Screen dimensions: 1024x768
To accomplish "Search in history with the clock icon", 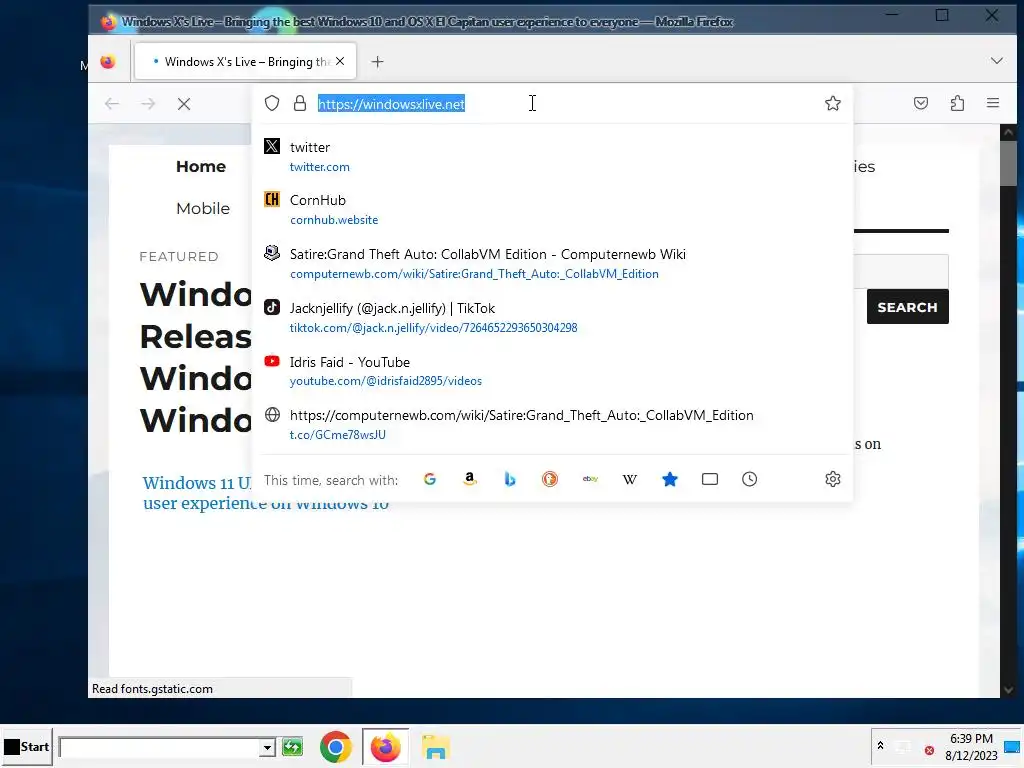I will pos(750,479).
